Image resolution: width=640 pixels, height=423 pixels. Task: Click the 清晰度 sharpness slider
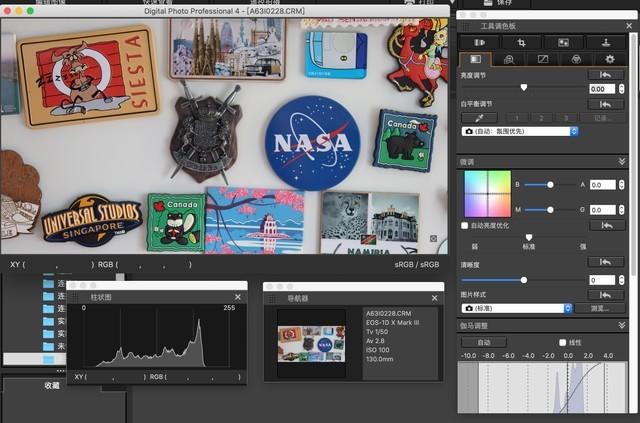524,280
